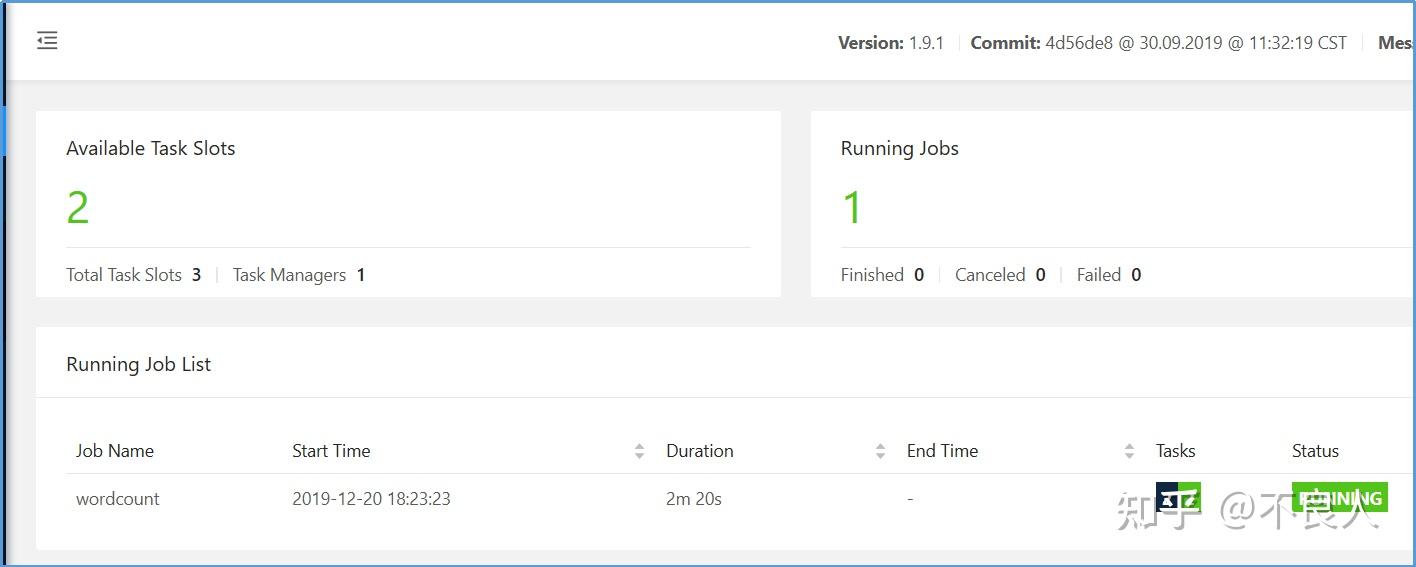This screenshot has height=567, width=1416.
Task: Click the Tasks column header
Action: (x=1175, y=451)
